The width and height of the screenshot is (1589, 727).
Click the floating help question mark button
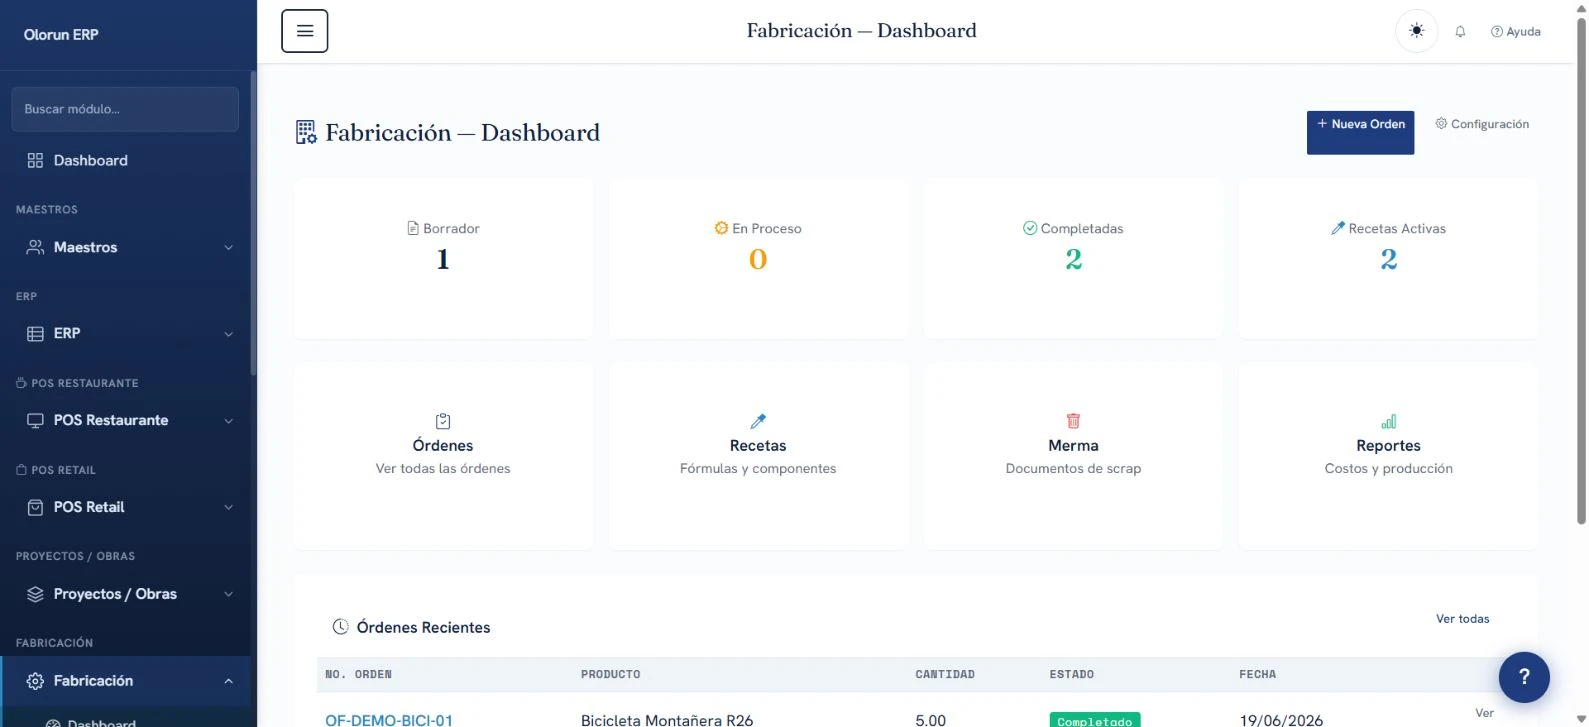point(1524,677)
